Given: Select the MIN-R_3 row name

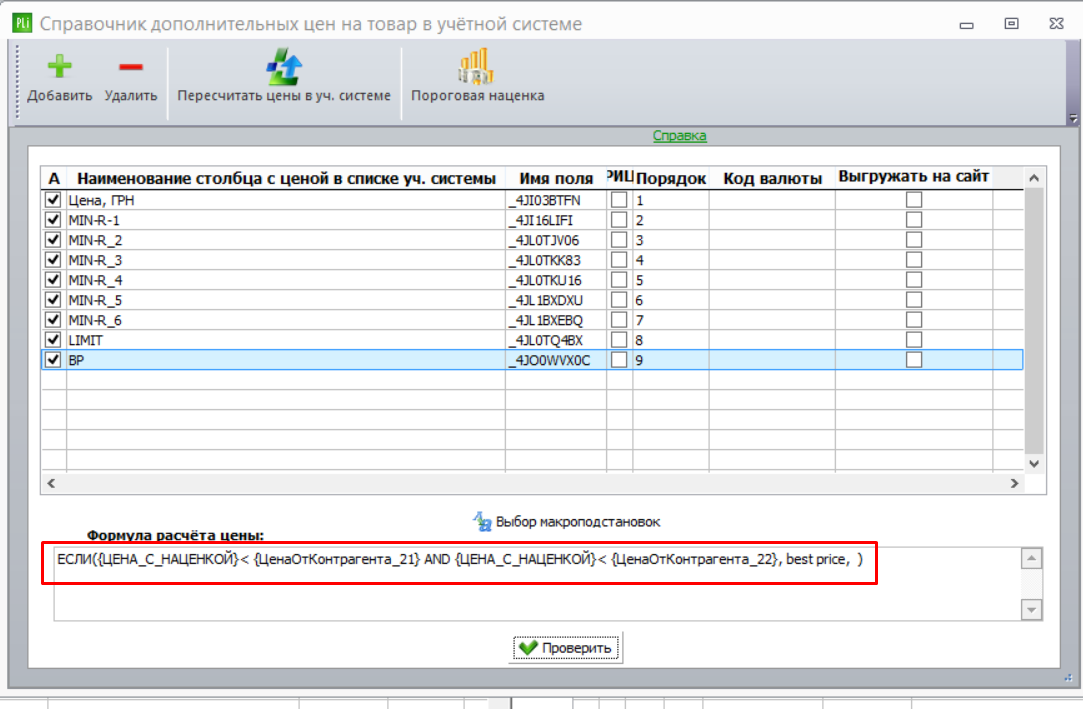Looking at the screenshot, I should [95, 260].
